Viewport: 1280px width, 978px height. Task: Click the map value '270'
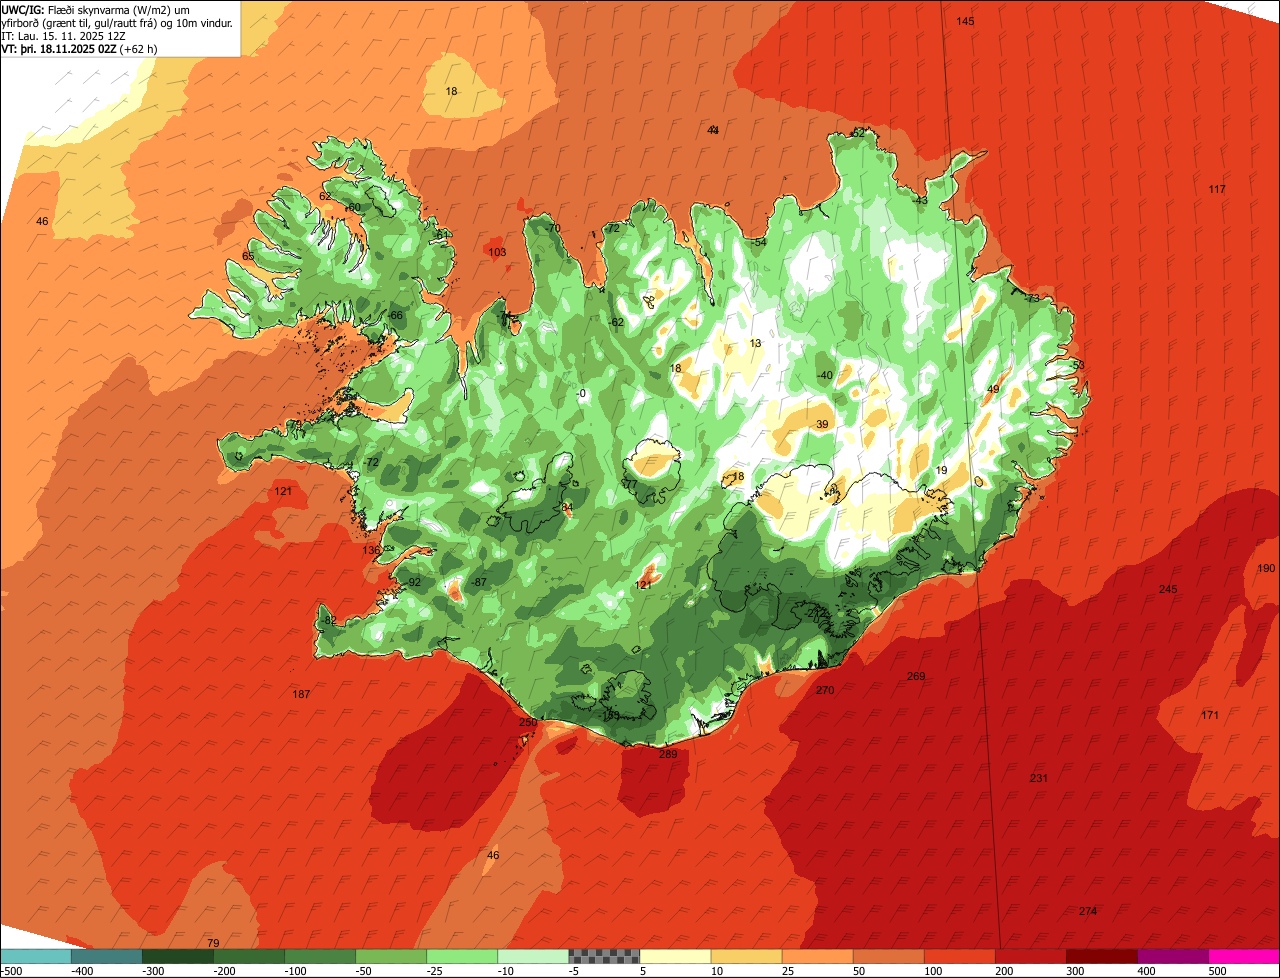[x=825, y=690]
